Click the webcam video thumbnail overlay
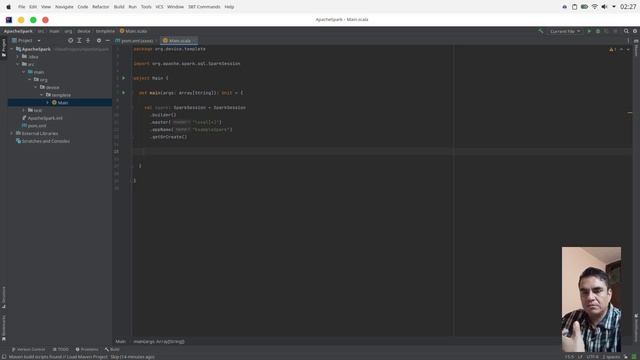 (x=591, y=299)
